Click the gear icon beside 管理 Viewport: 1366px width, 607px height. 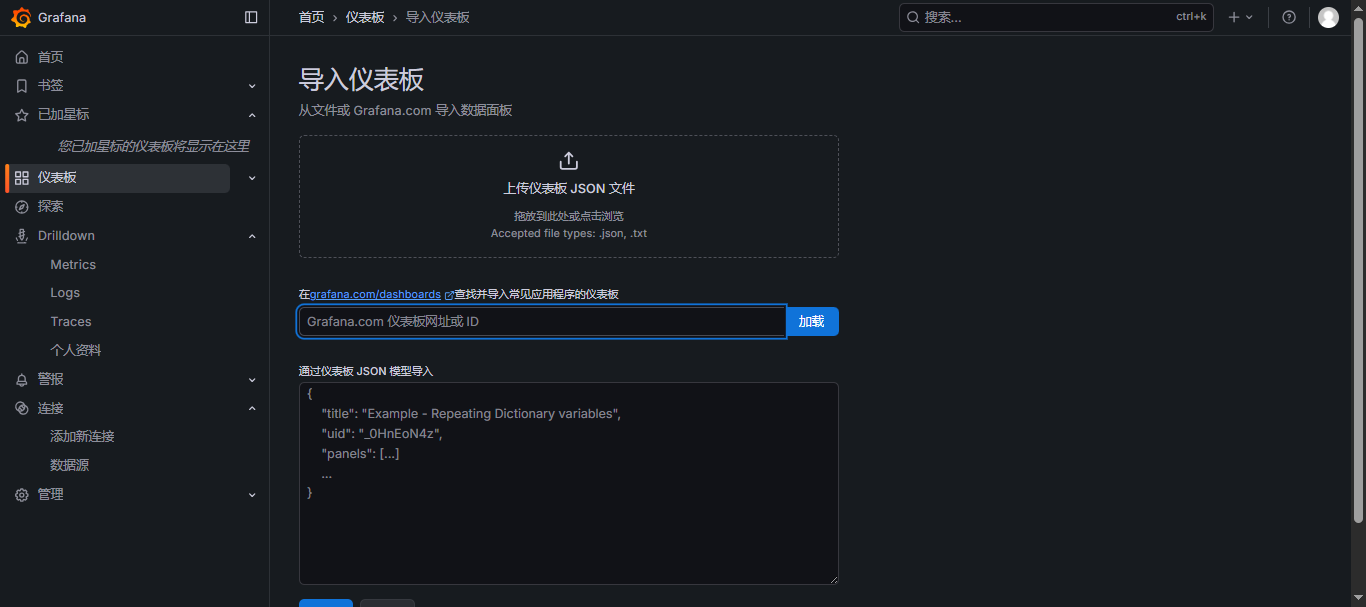22,495
